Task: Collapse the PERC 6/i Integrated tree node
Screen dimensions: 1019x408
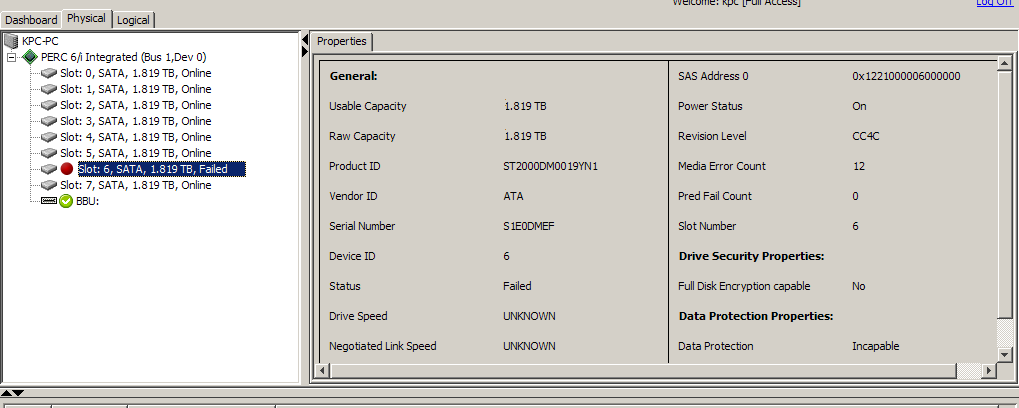Action: (11, 58)
